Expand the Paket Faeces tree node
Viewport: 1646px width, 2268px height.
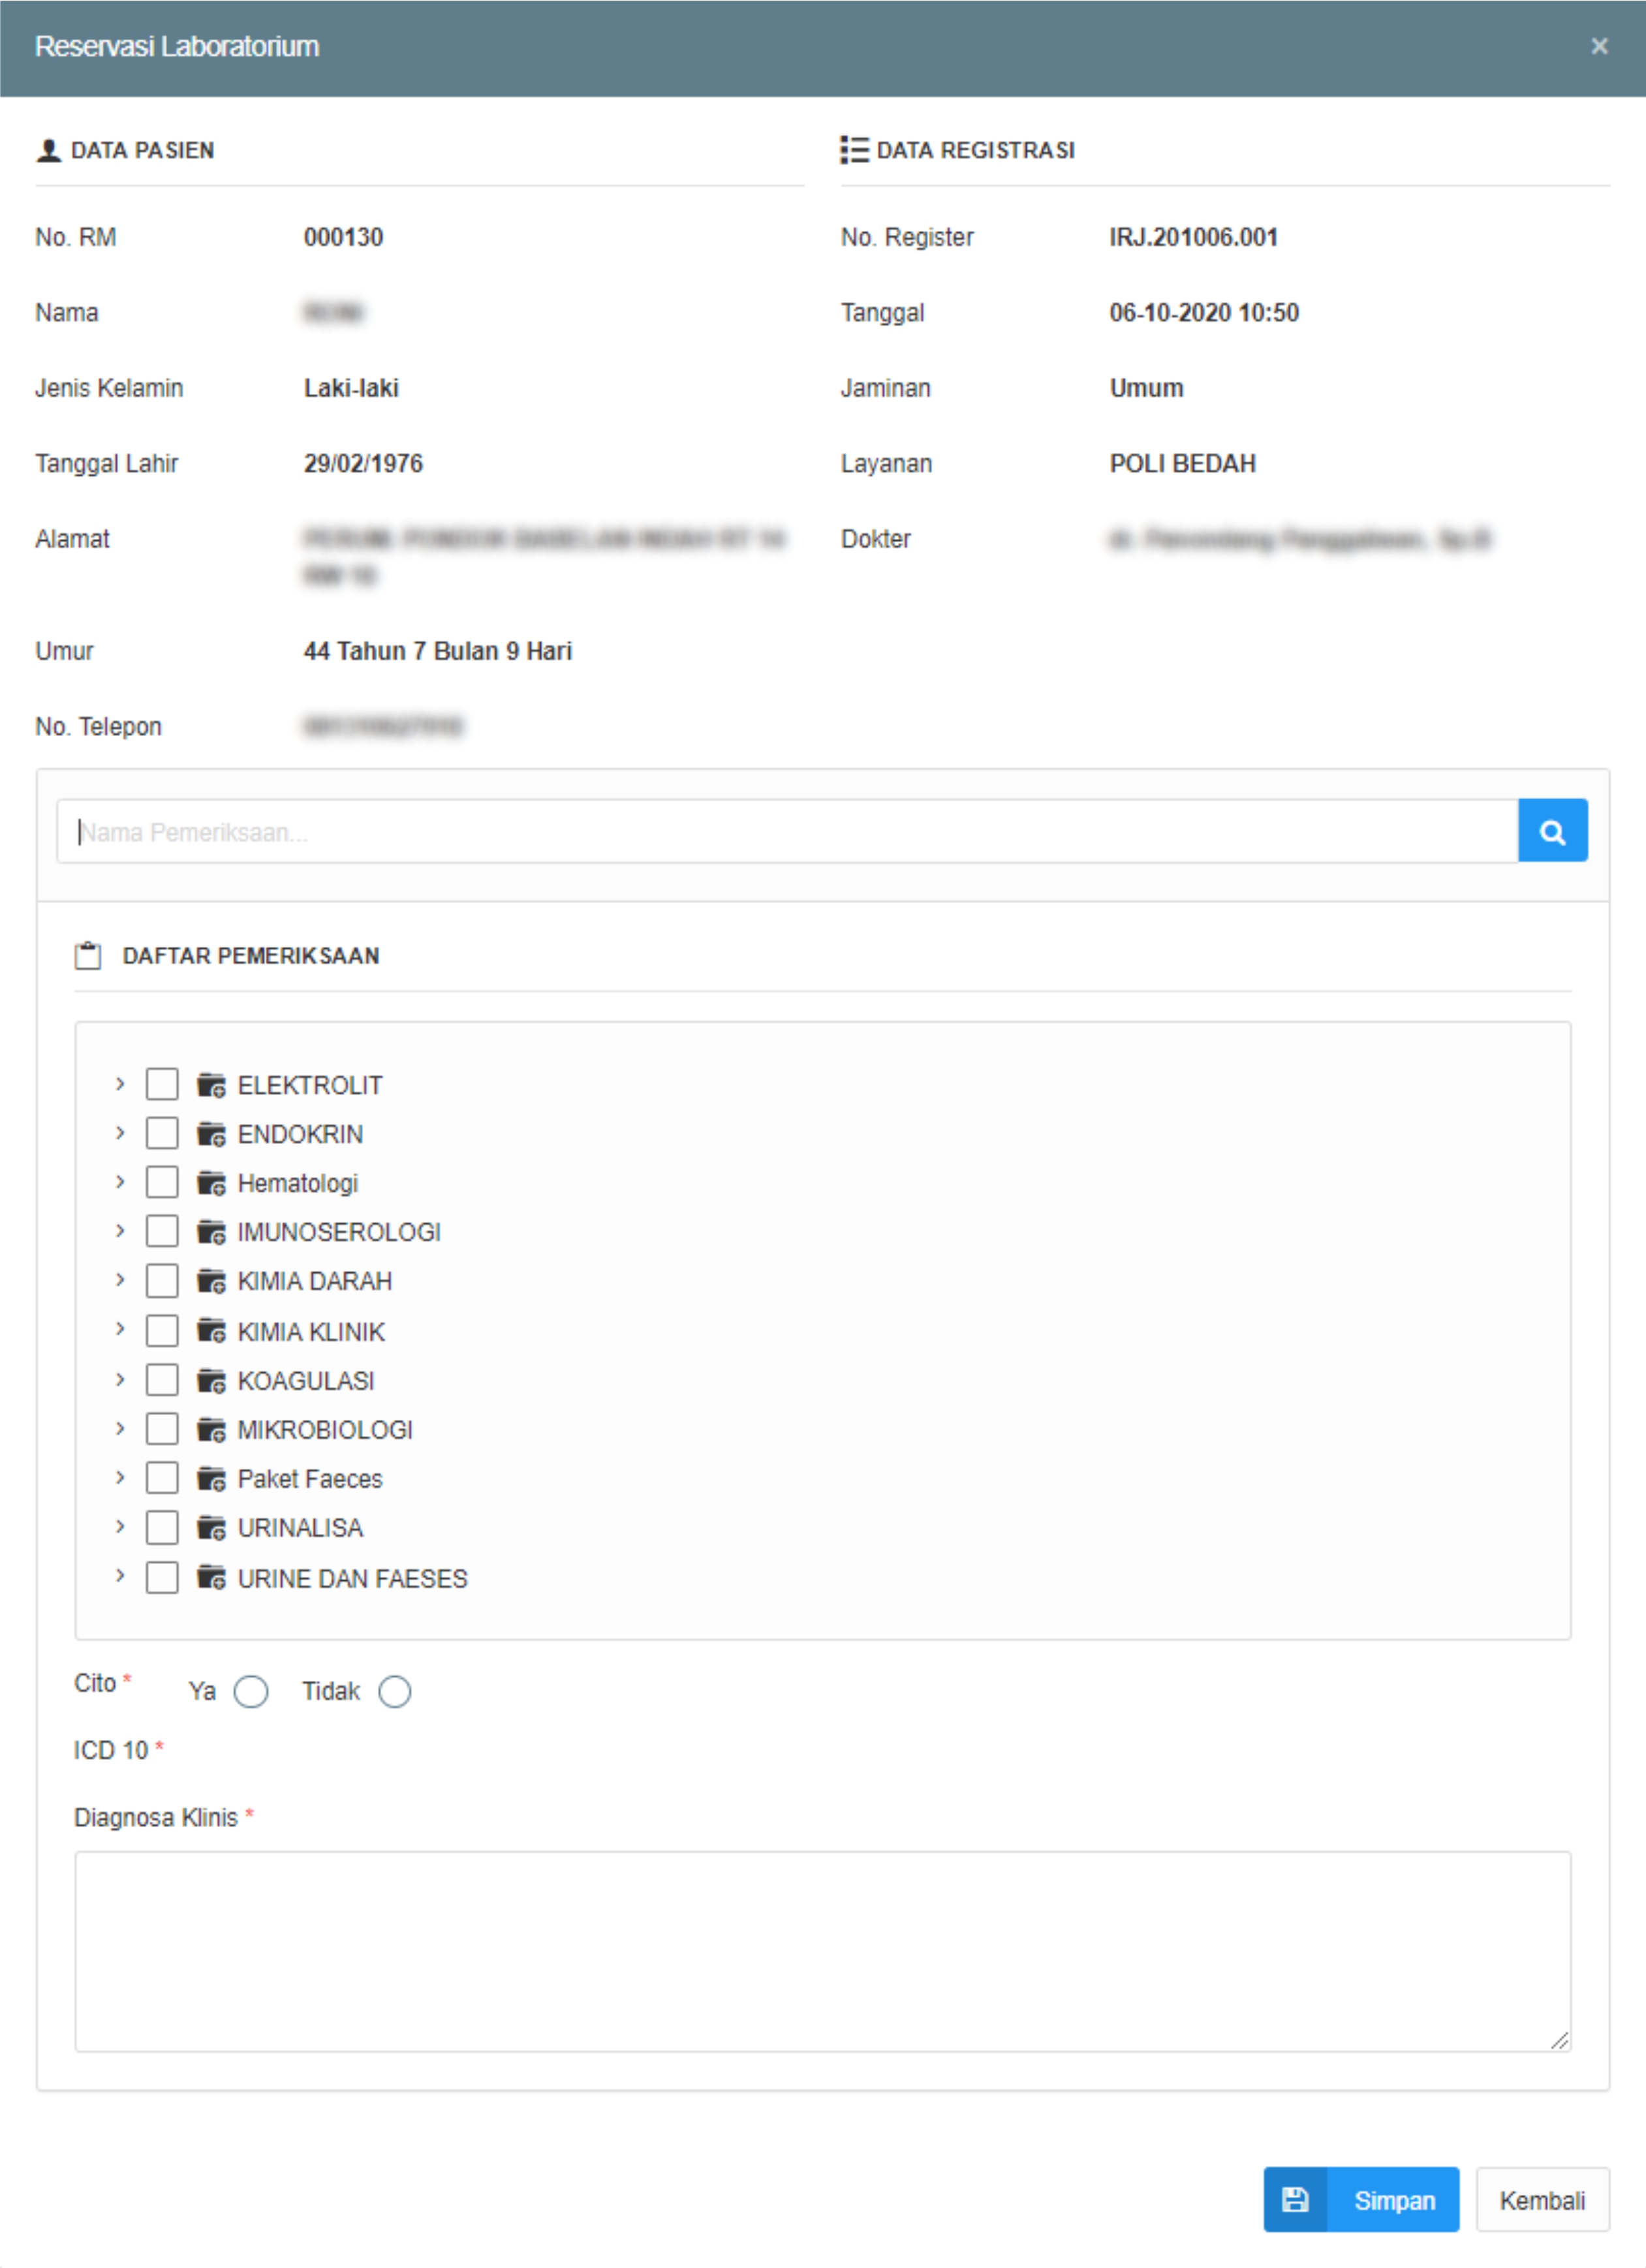pyautogui.click(x=120, y=1477)
